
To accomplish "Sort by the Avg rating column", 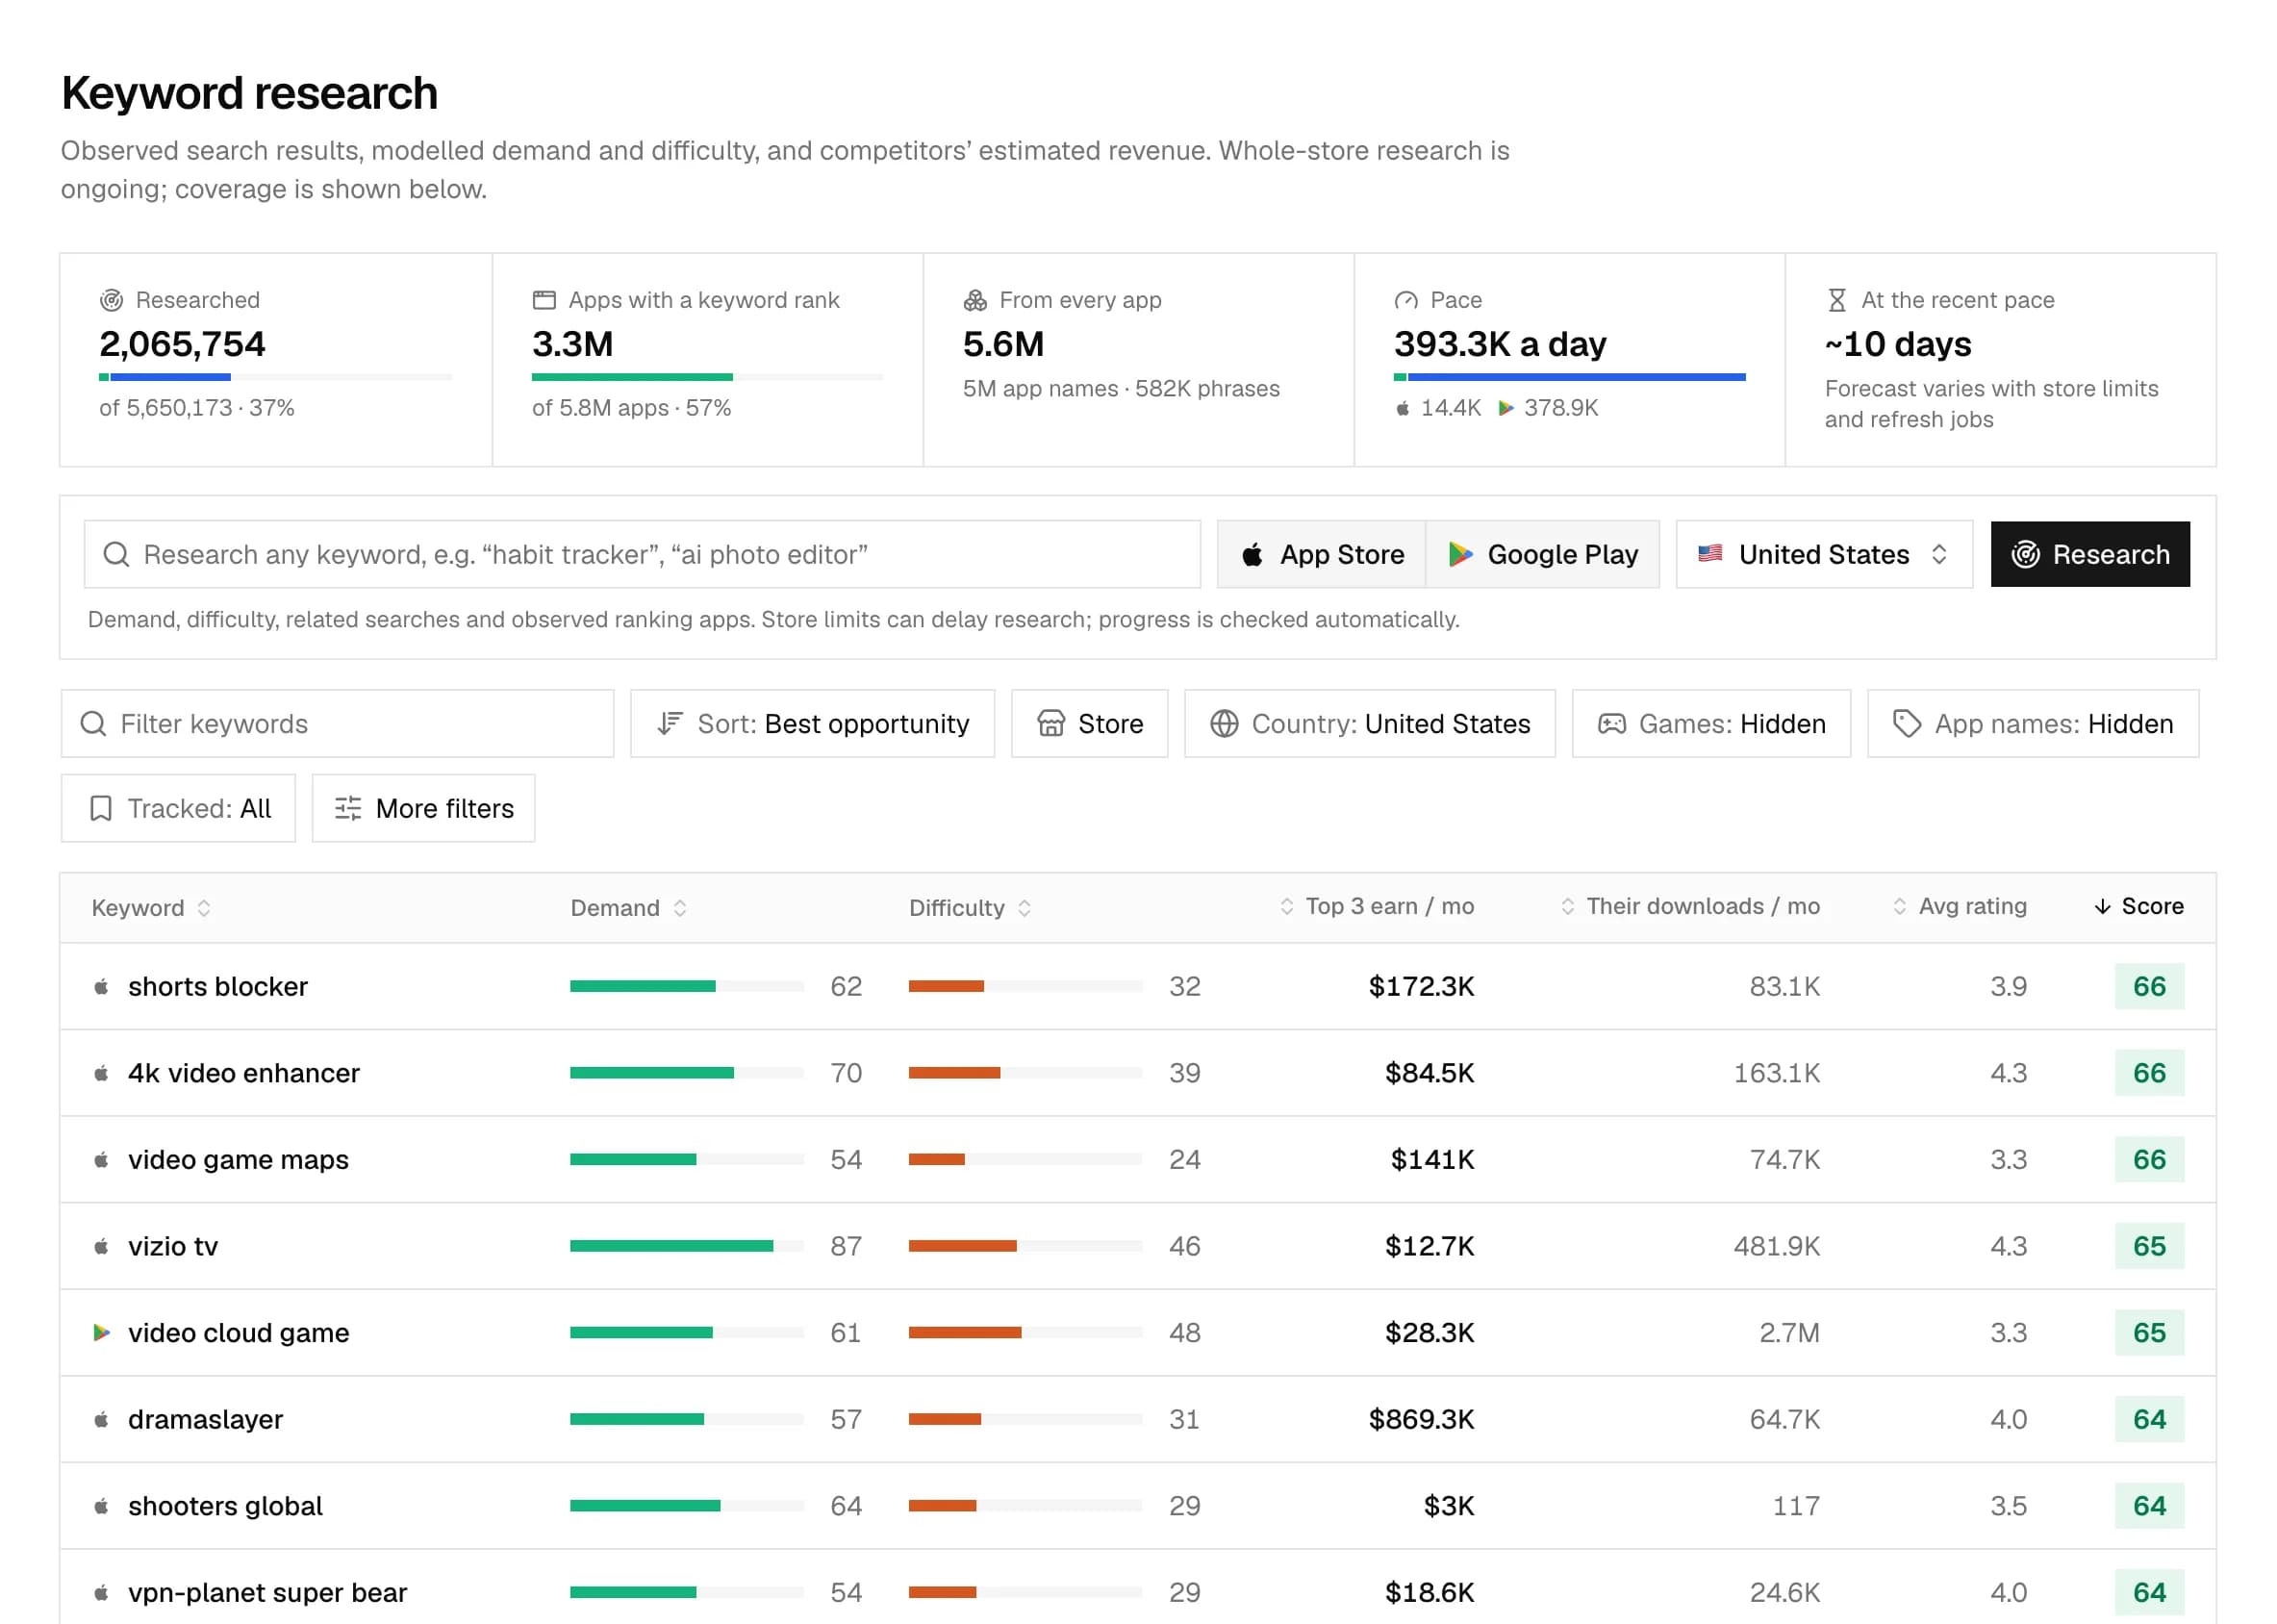I will click(1959, 906).
